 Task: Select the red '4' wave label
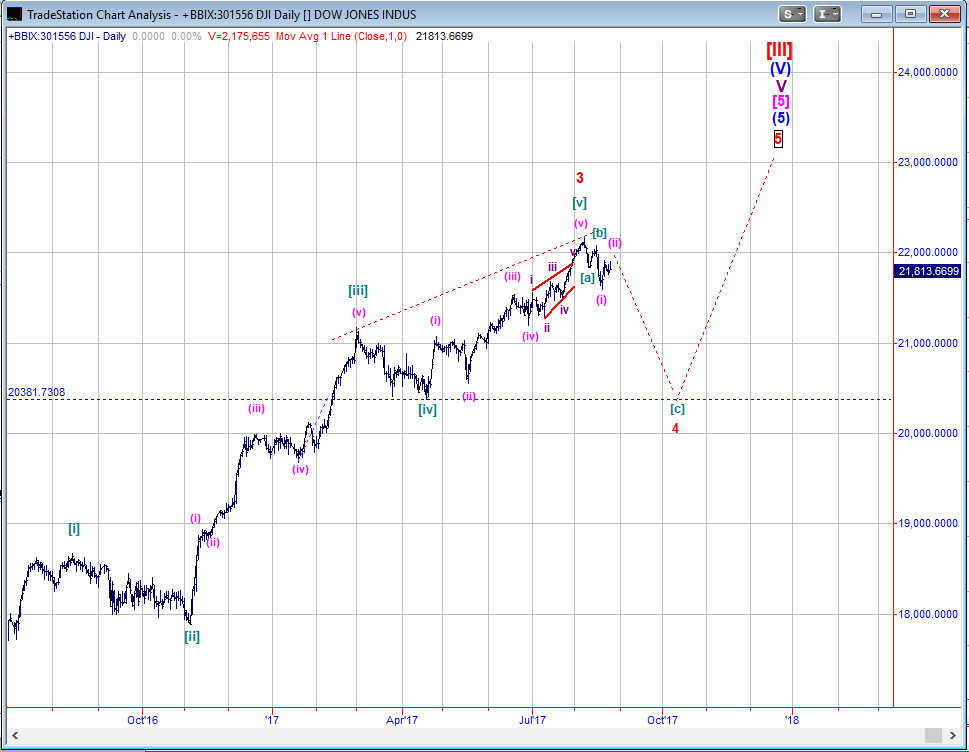pyautogui.click(x=675, y=428)
